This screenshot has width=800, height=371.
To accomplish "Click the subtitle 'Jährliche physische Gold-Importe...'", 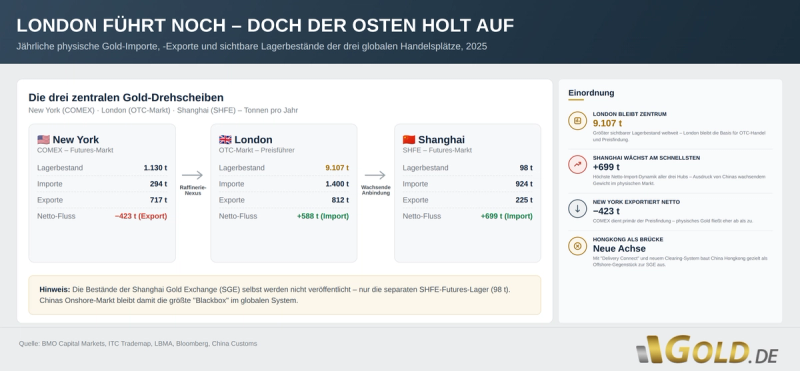I will [252, 46].
